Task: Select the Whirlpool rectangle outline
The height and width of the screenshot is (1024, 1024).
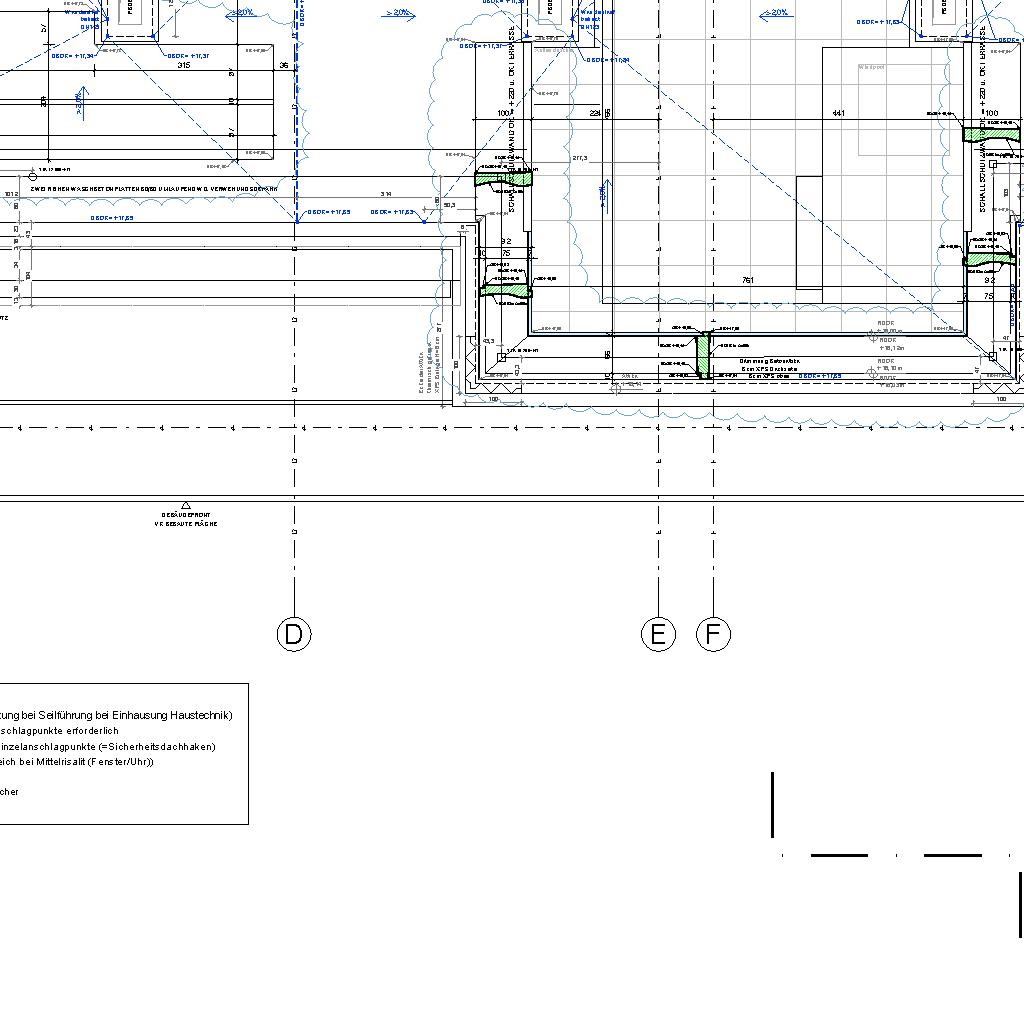Action: click(904, 110)
